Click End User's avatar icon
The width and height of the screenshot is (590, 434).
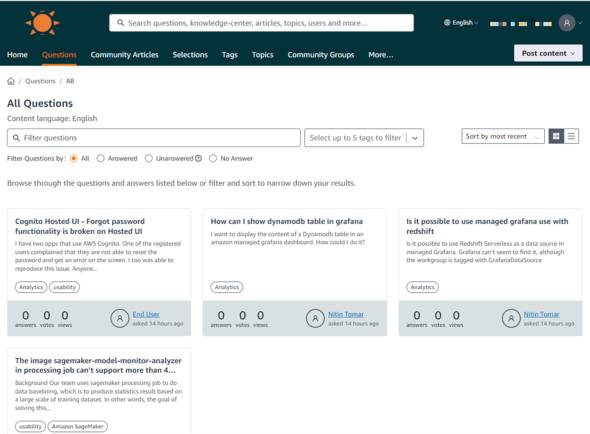pos(120,318)
